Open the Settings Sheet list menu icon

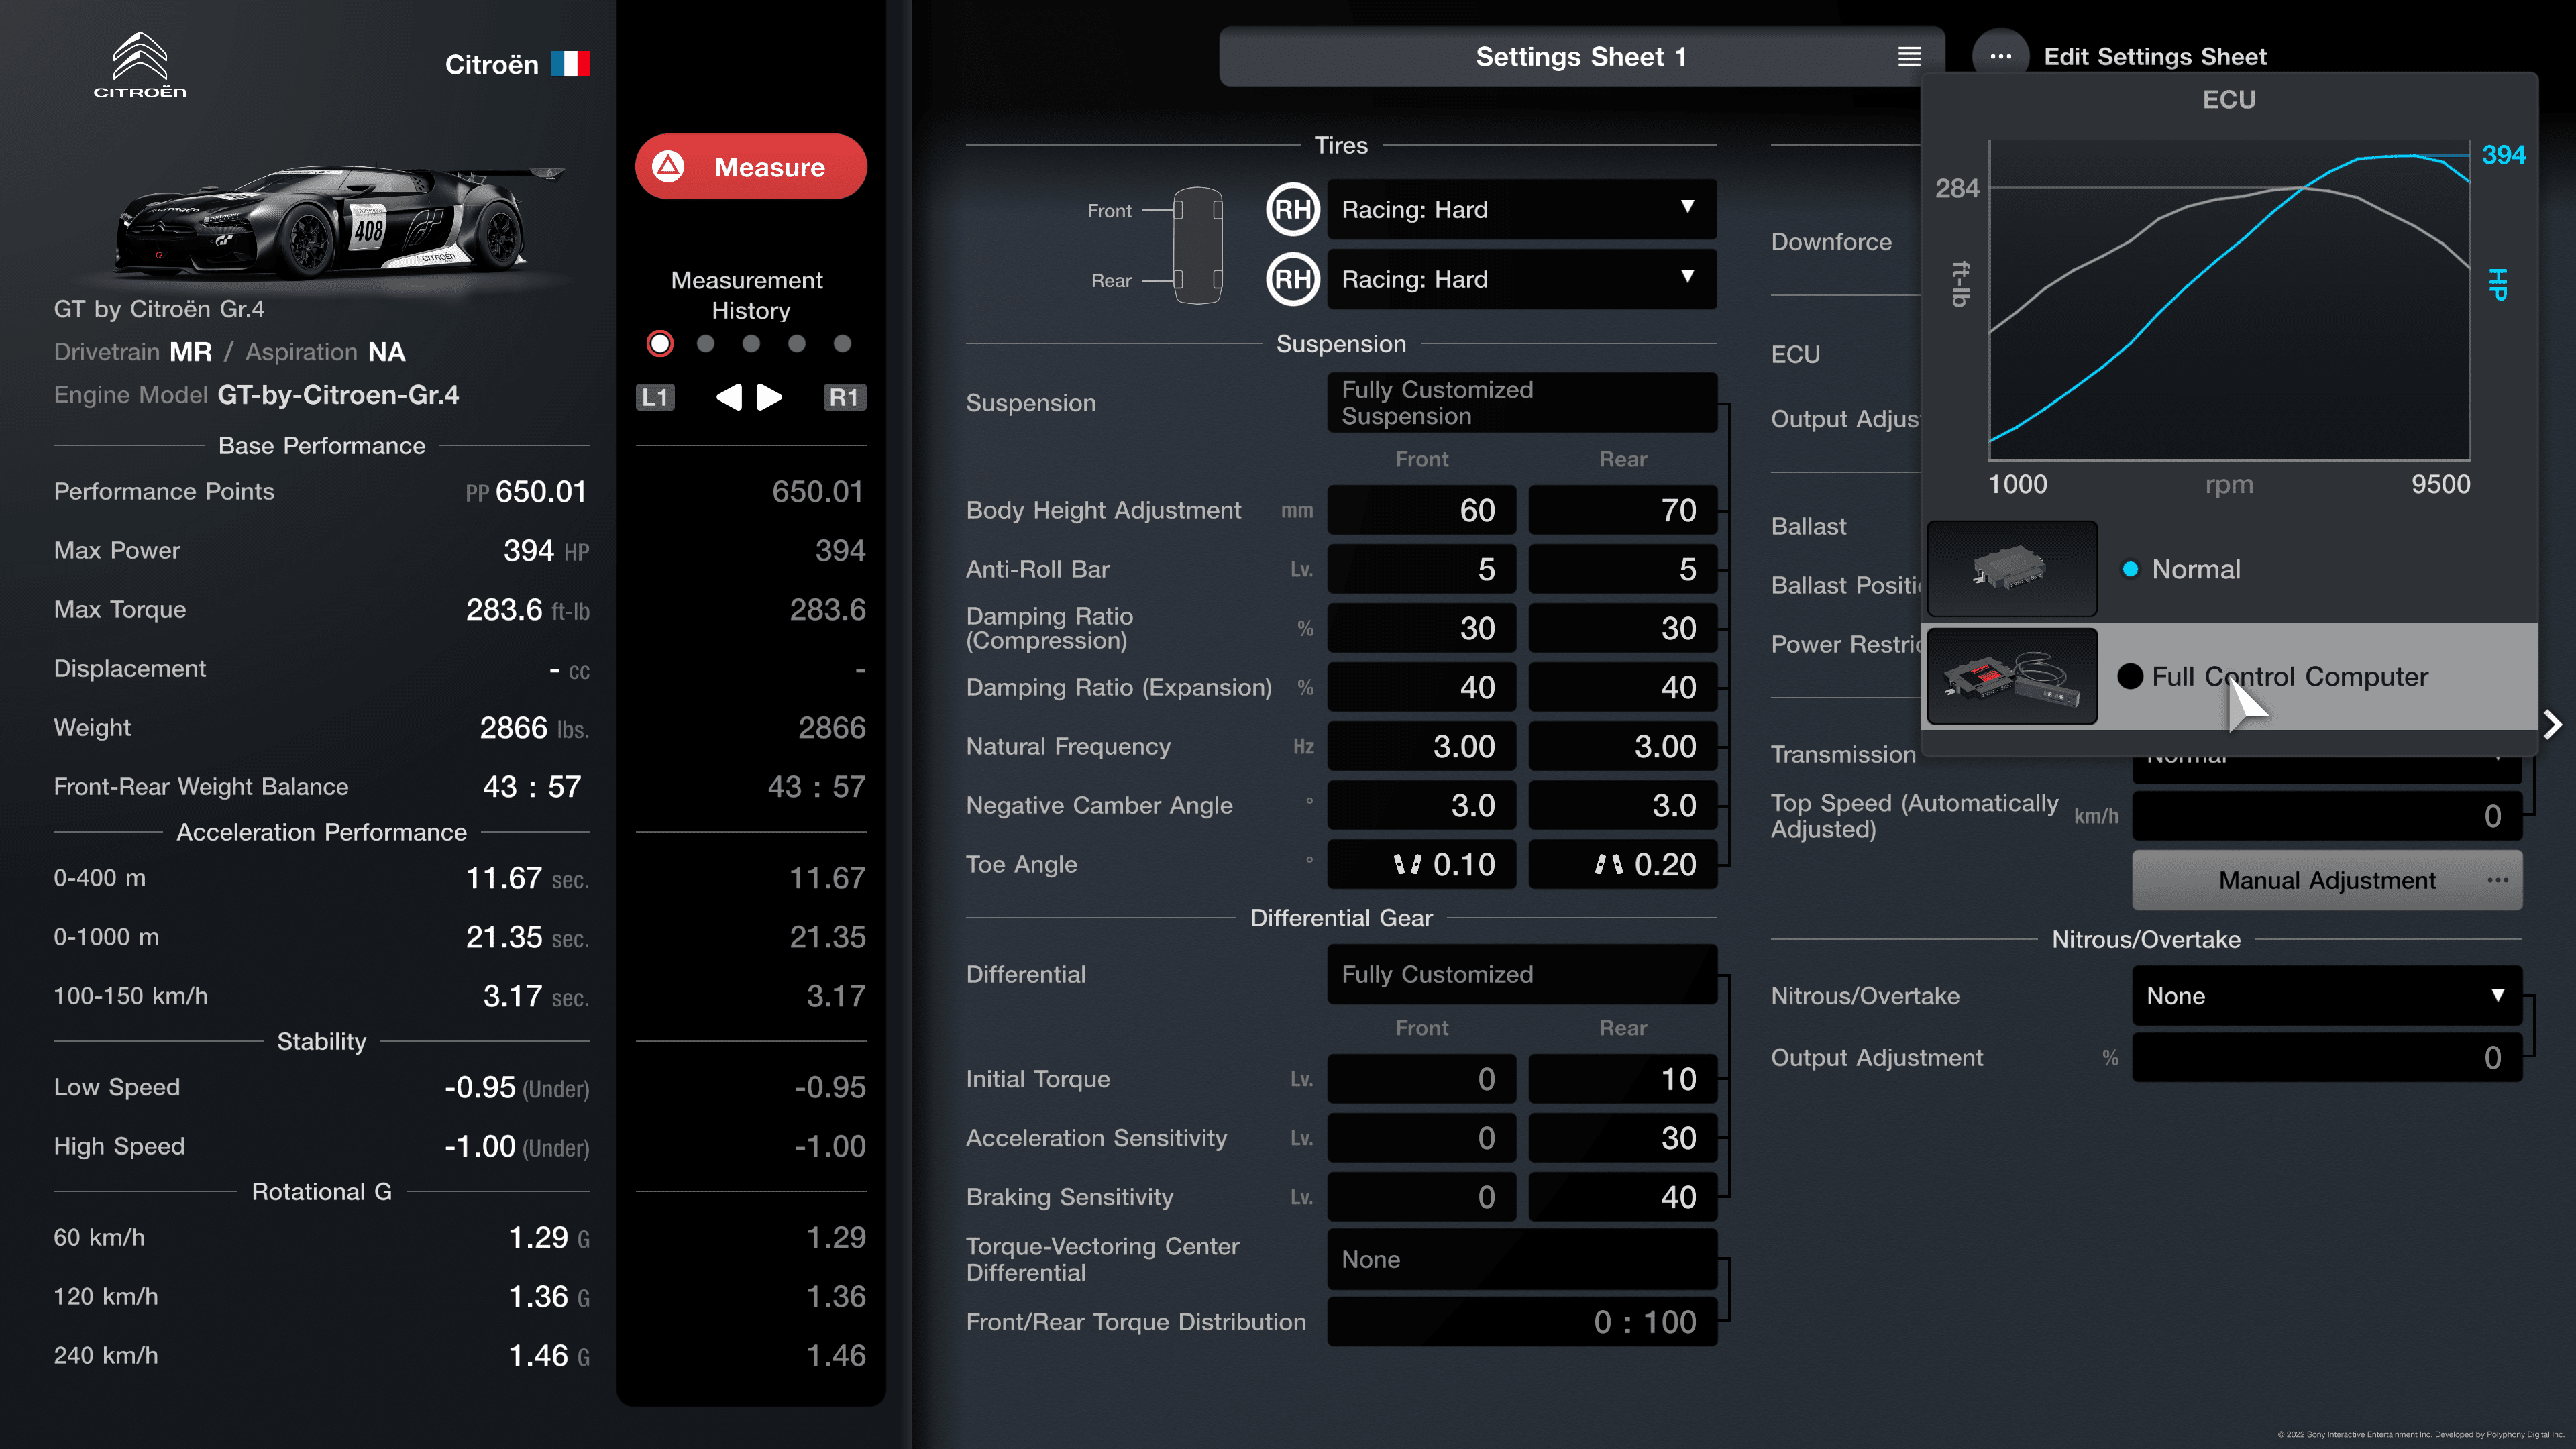click(1909, 57)
